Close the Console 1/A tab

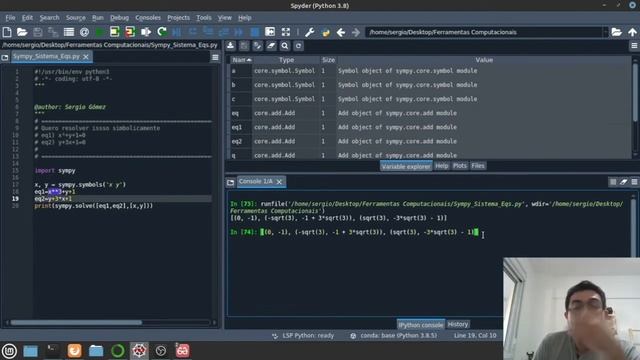[x=279, y=182]
